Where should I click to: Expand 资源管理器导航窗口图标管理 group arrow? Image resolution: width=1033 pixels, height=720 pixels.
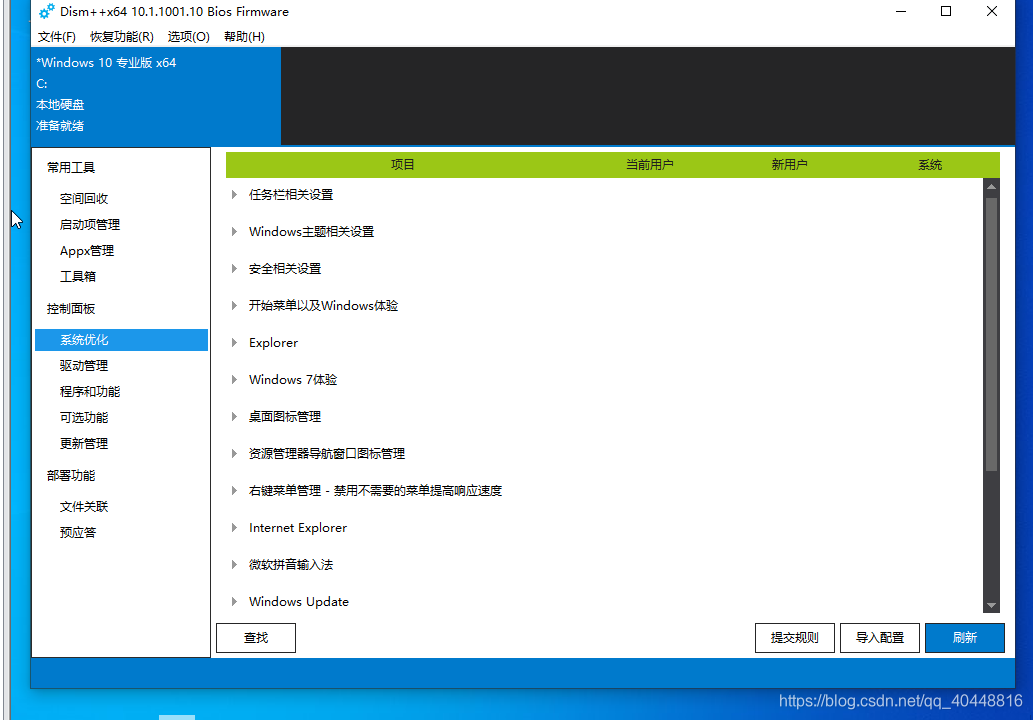[234, 453]
